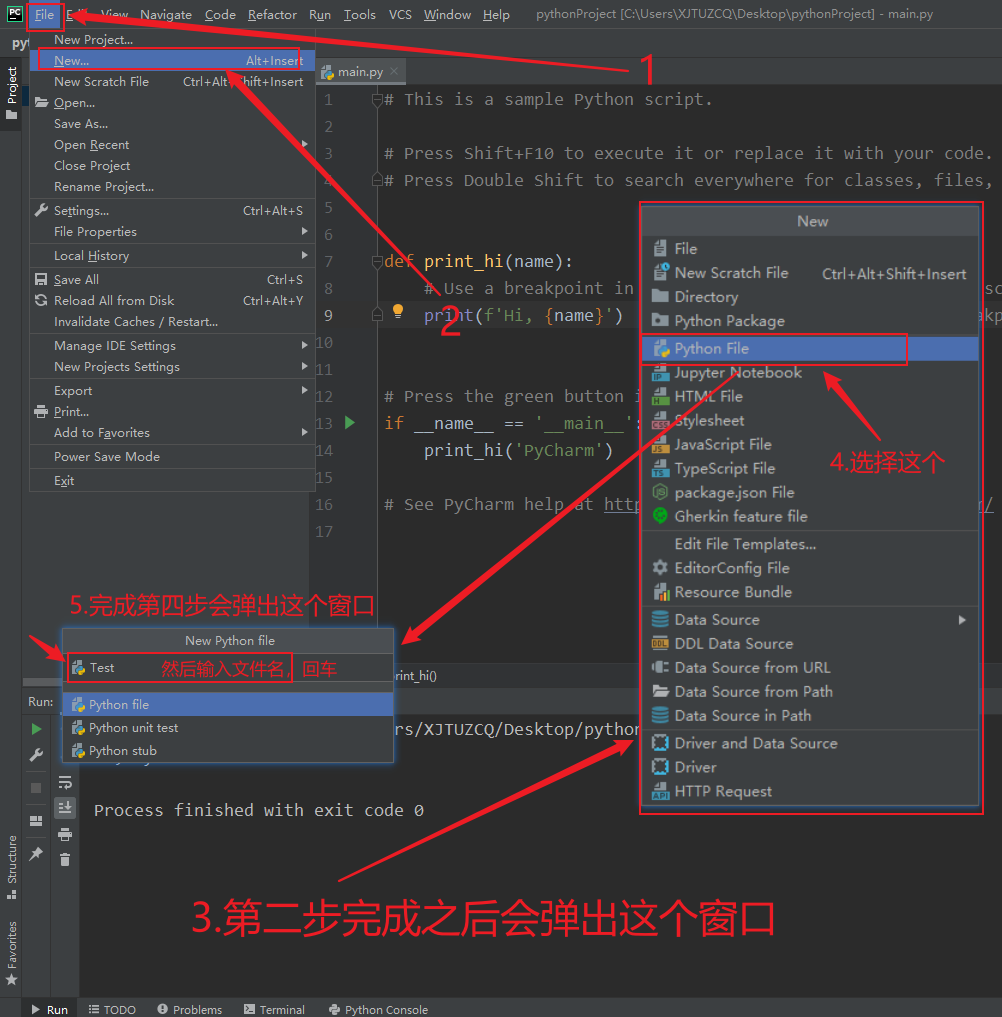The height and width of the screenshot is (1017, 1002).
Task: Select HTML File in New popup
Action: [x=810, y=396]
